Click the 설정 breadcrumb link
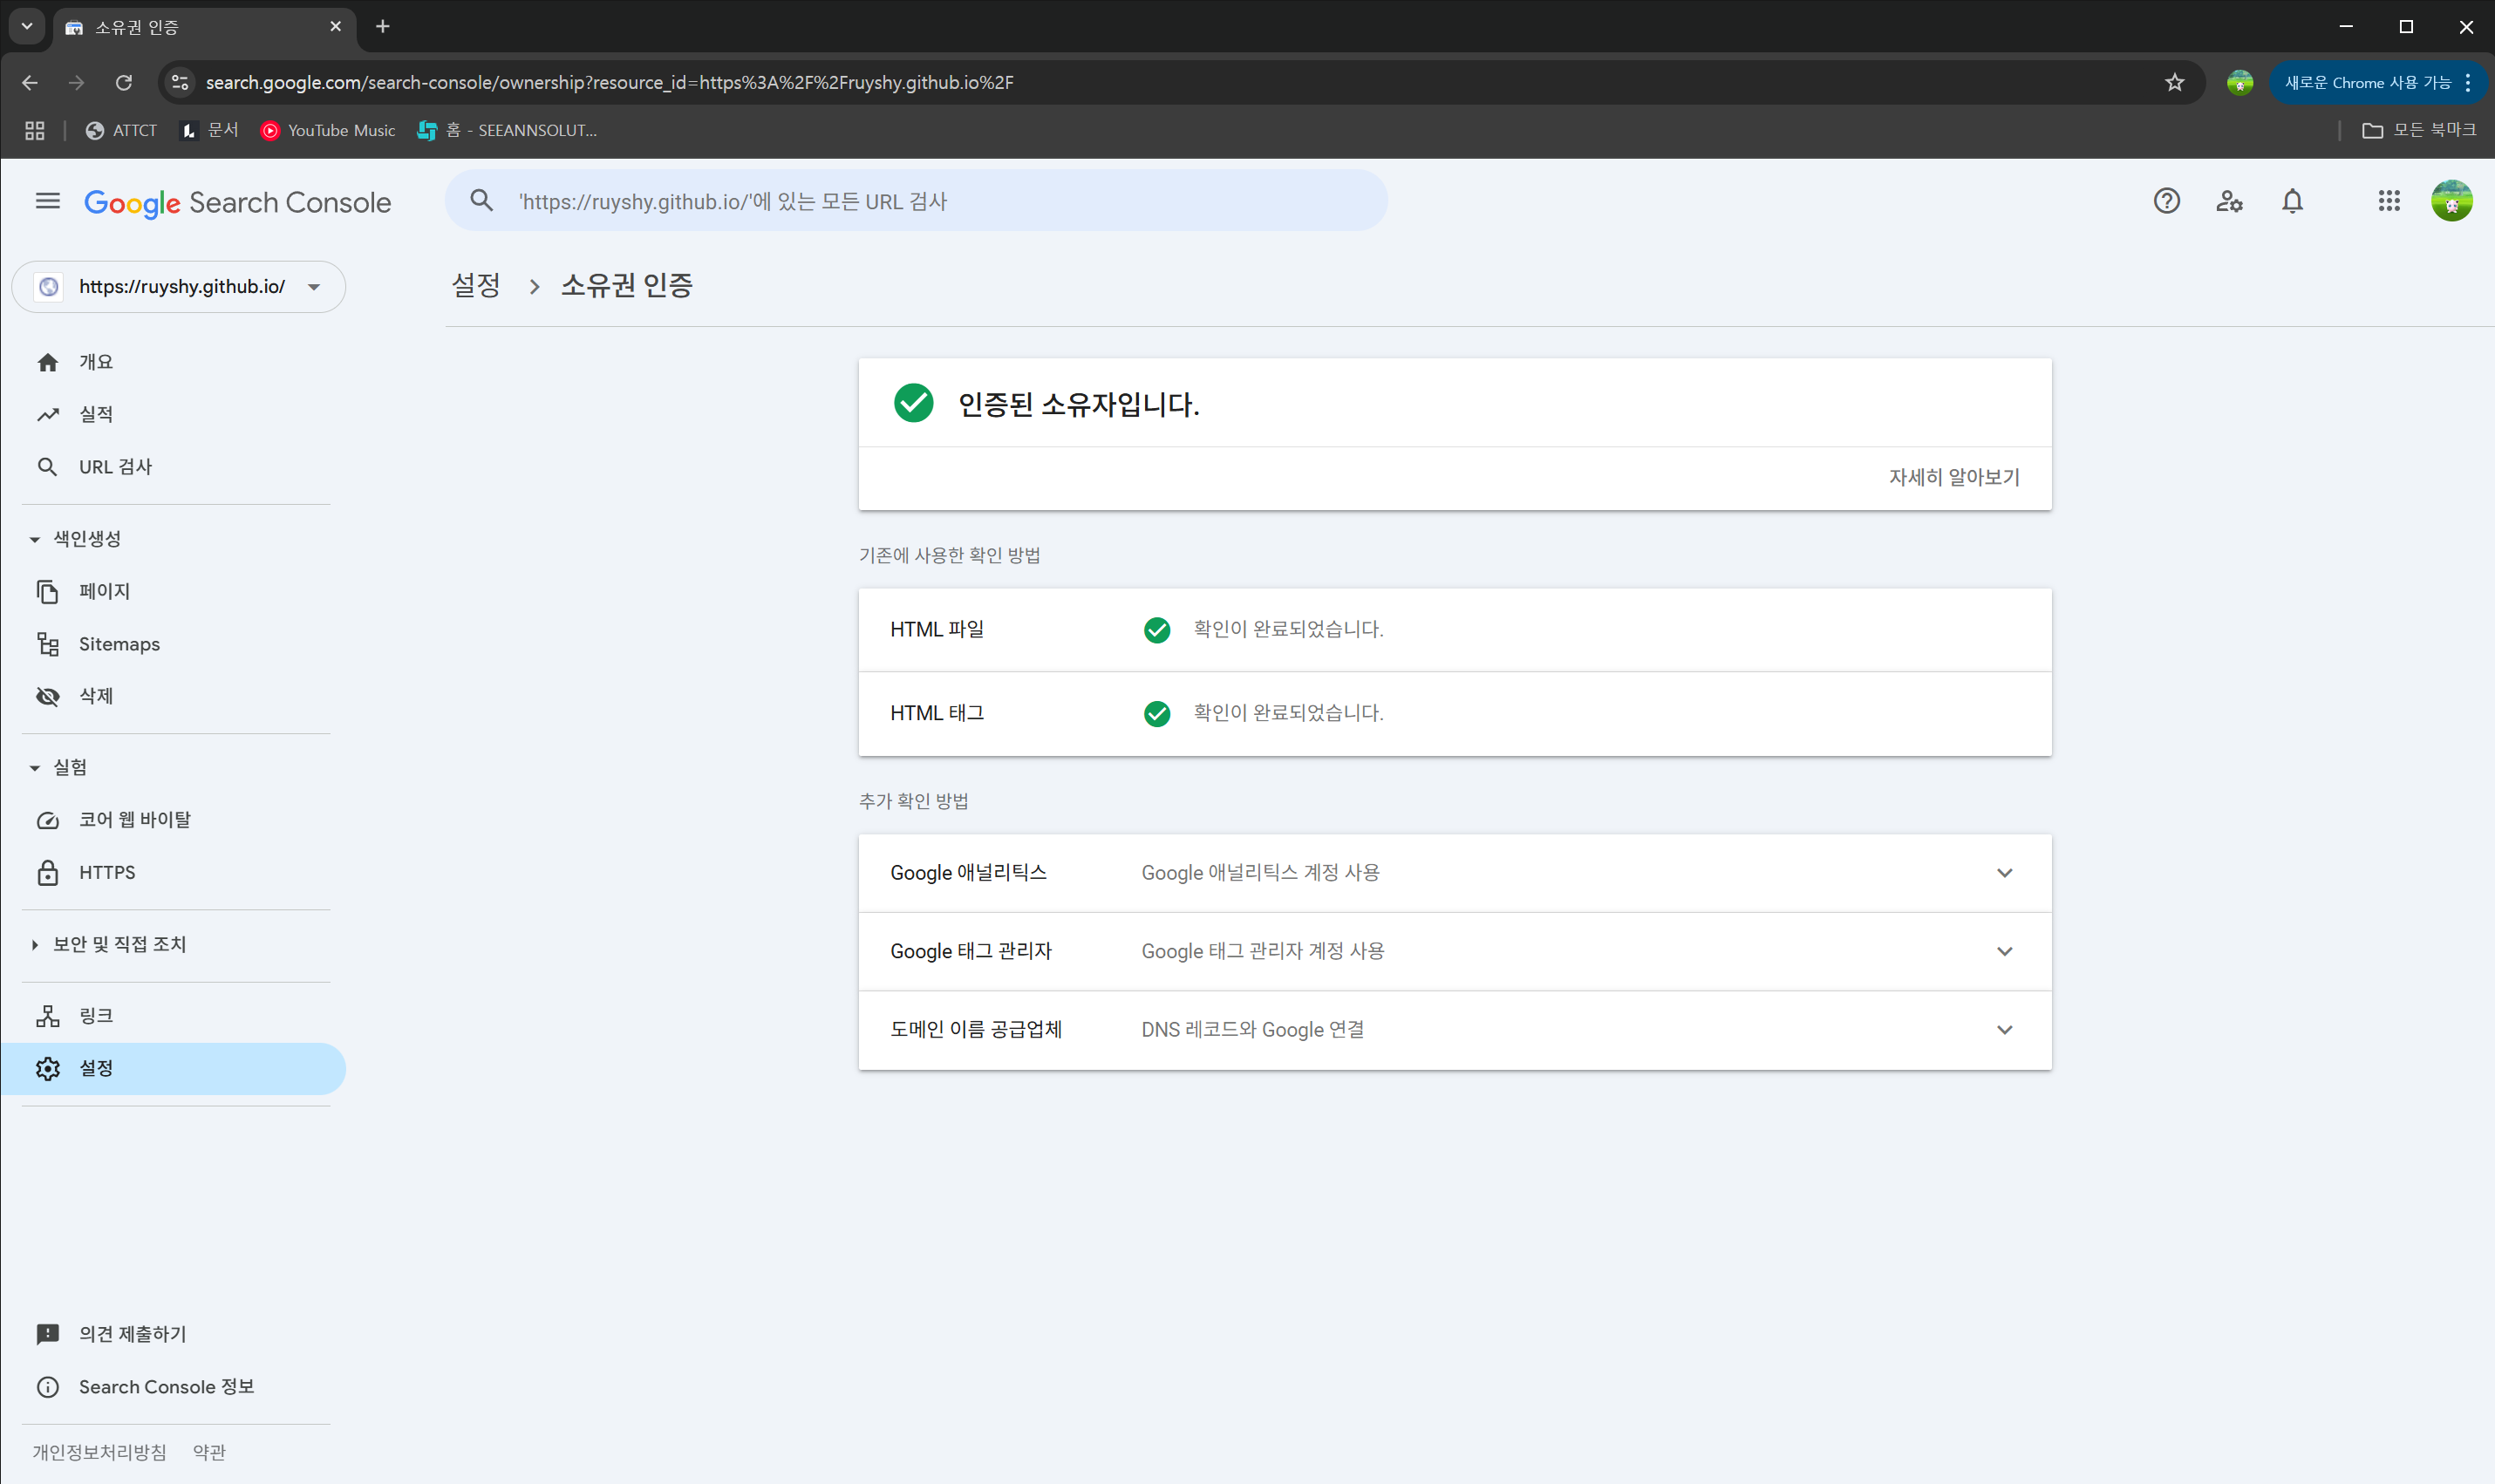2495x1484 pixels. click(x=476, y=286)
